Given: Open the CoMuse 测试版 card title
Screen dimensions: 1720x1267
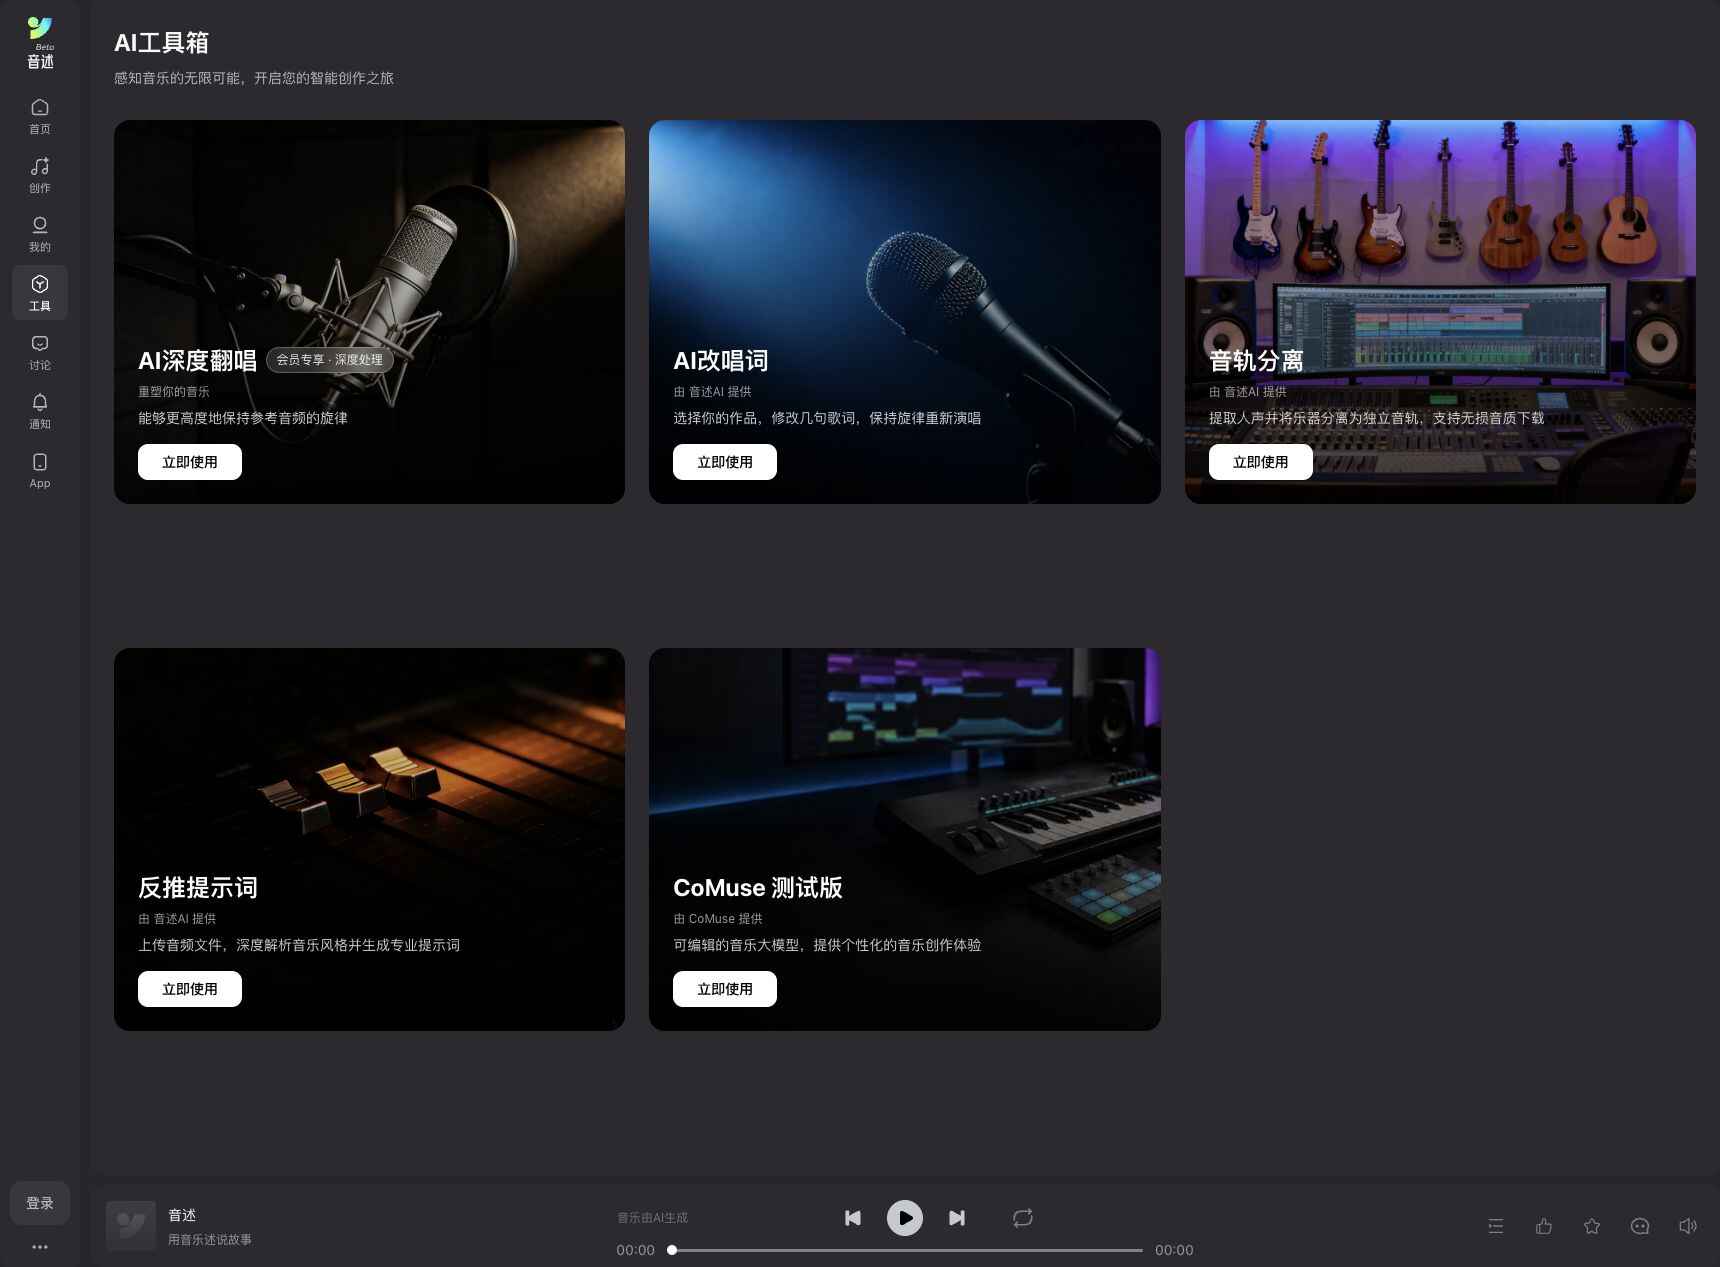Looking at the screenshot, I should (x=758, y=887).
